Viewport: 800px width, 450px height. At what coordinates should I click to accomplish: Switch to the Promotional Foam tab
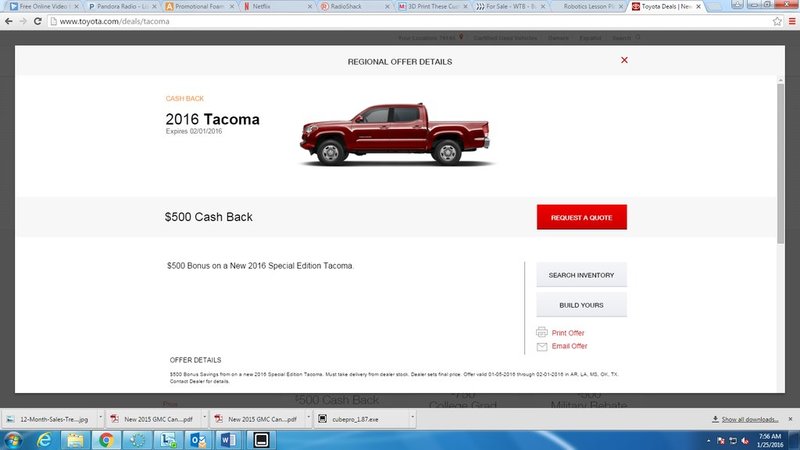(199, 7)
